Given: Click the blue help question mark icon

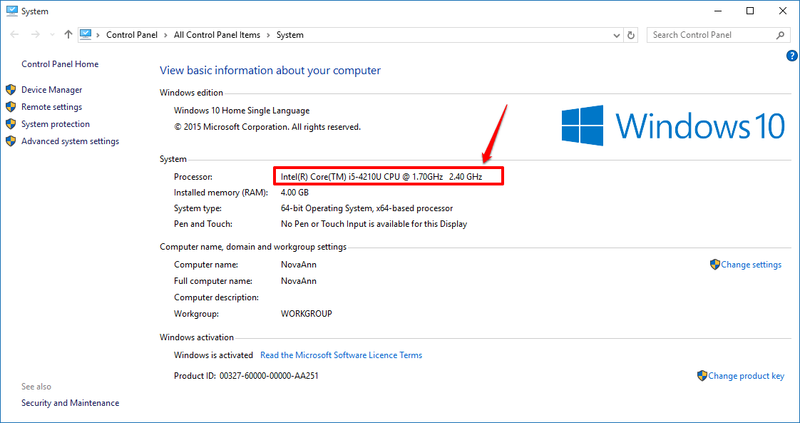Looking at the screenshot, I should click(791, 56).
